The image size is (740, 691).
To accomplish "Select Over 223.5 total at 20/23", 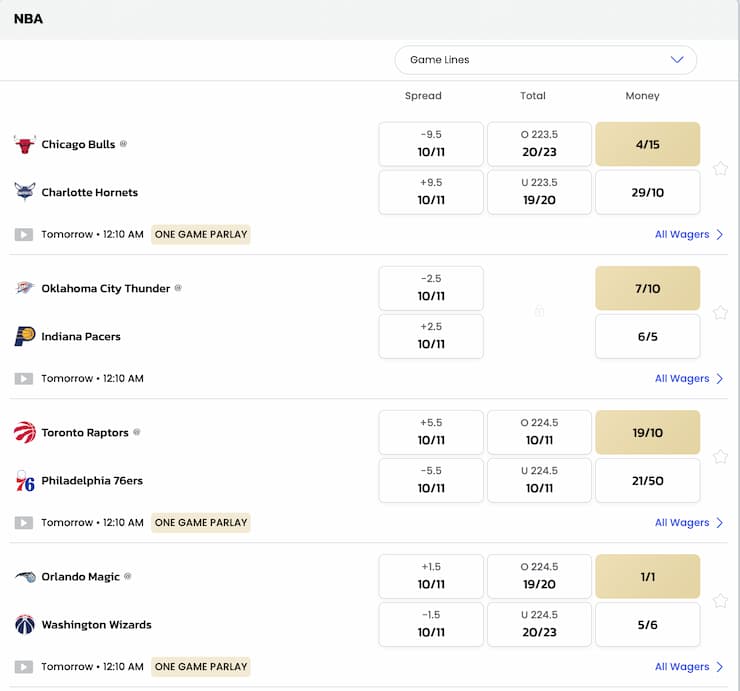I will [539, 144].
